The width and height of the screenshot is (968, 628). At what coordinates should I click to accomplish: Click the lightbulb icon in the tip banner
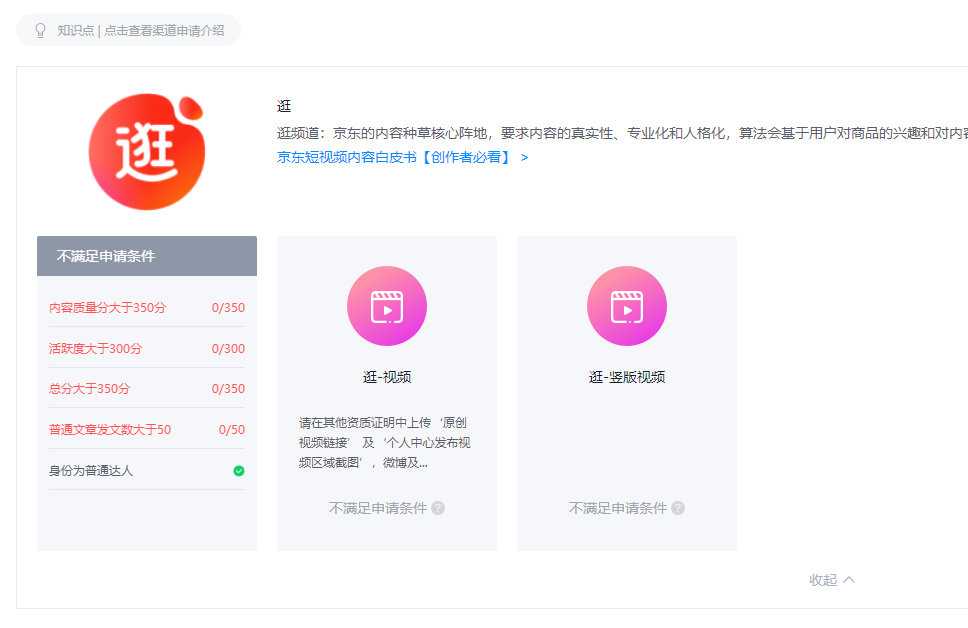38,29
